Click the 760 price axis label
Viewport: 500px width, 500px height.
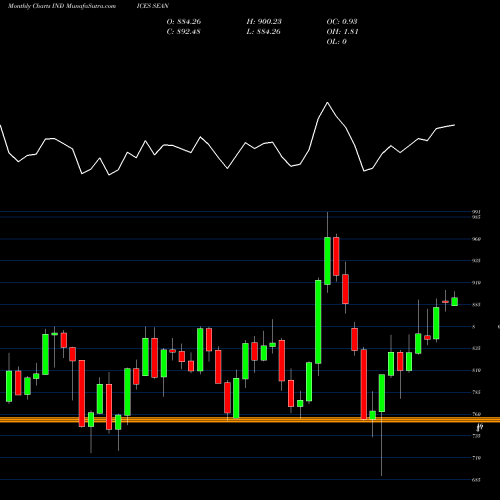[476, 414]
